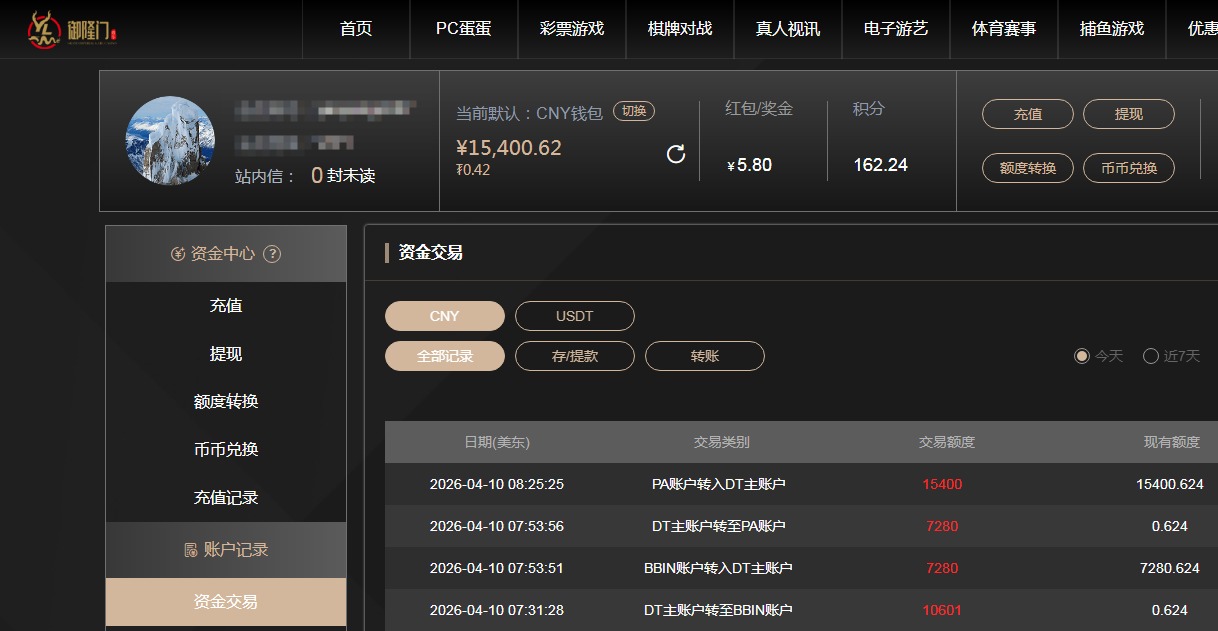
Task: Select the 今天 radio button
Action: tap(1082, 356)
